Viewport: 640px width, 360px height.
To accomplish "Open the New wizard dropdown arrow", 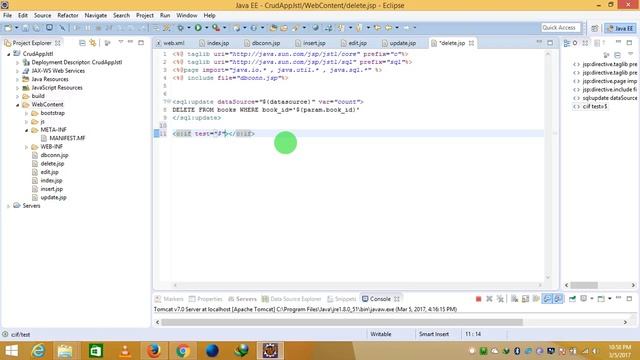I will point(16,28).
